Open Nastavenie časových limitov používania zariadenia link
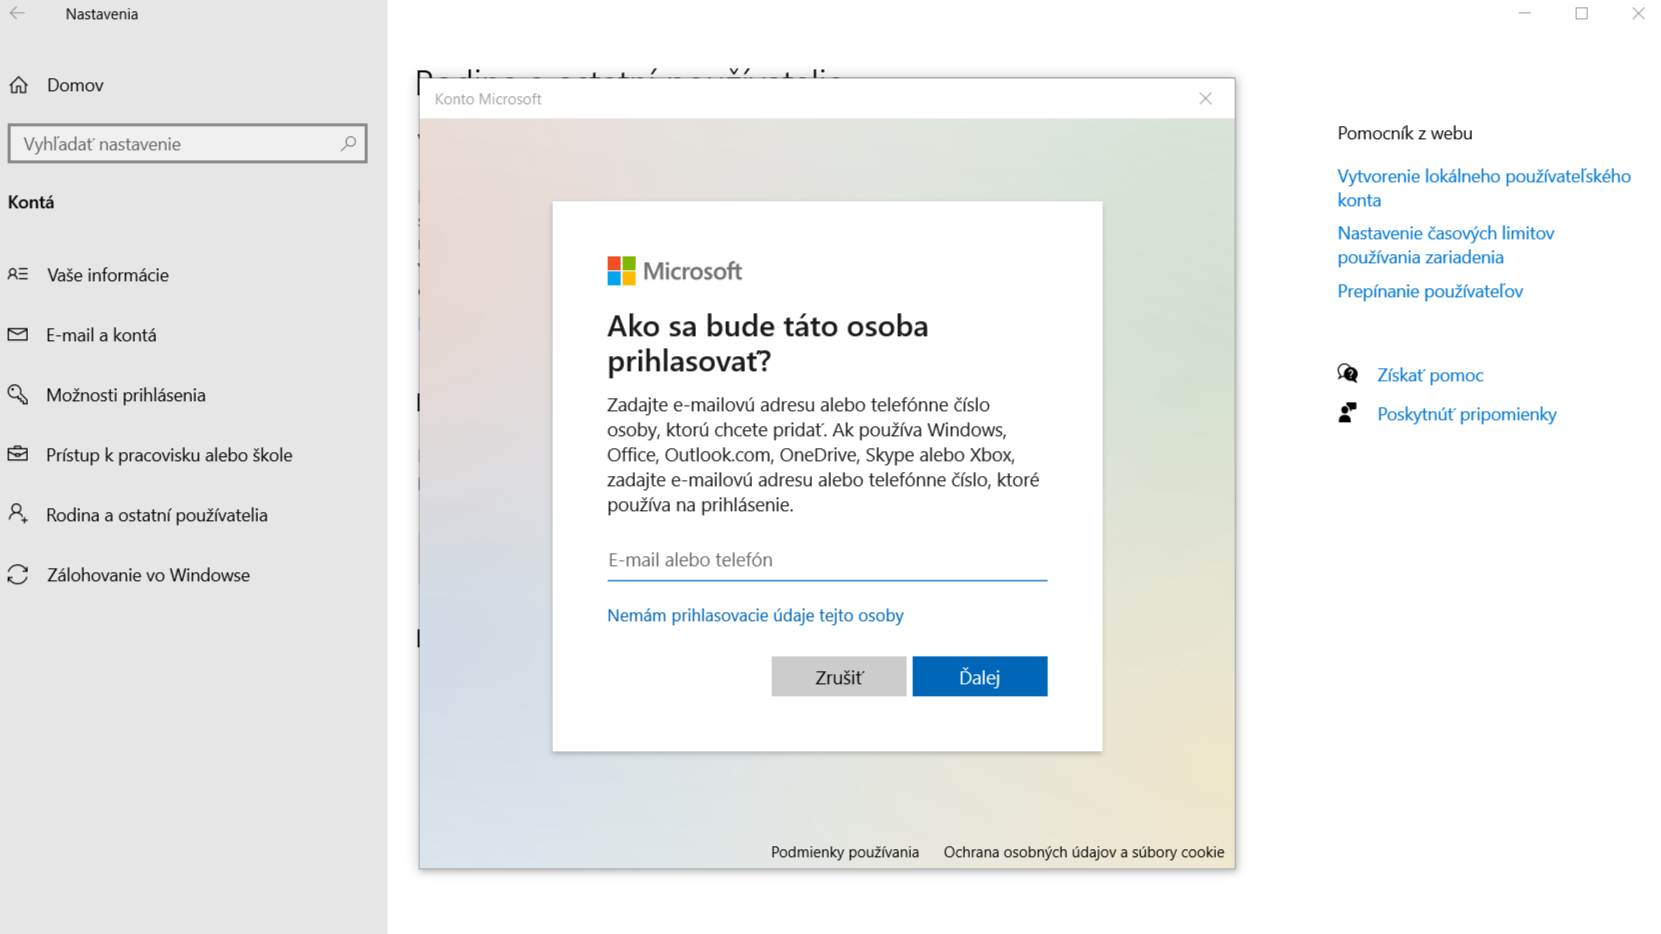This screenshot has width=1661, height=934. 1445,245
